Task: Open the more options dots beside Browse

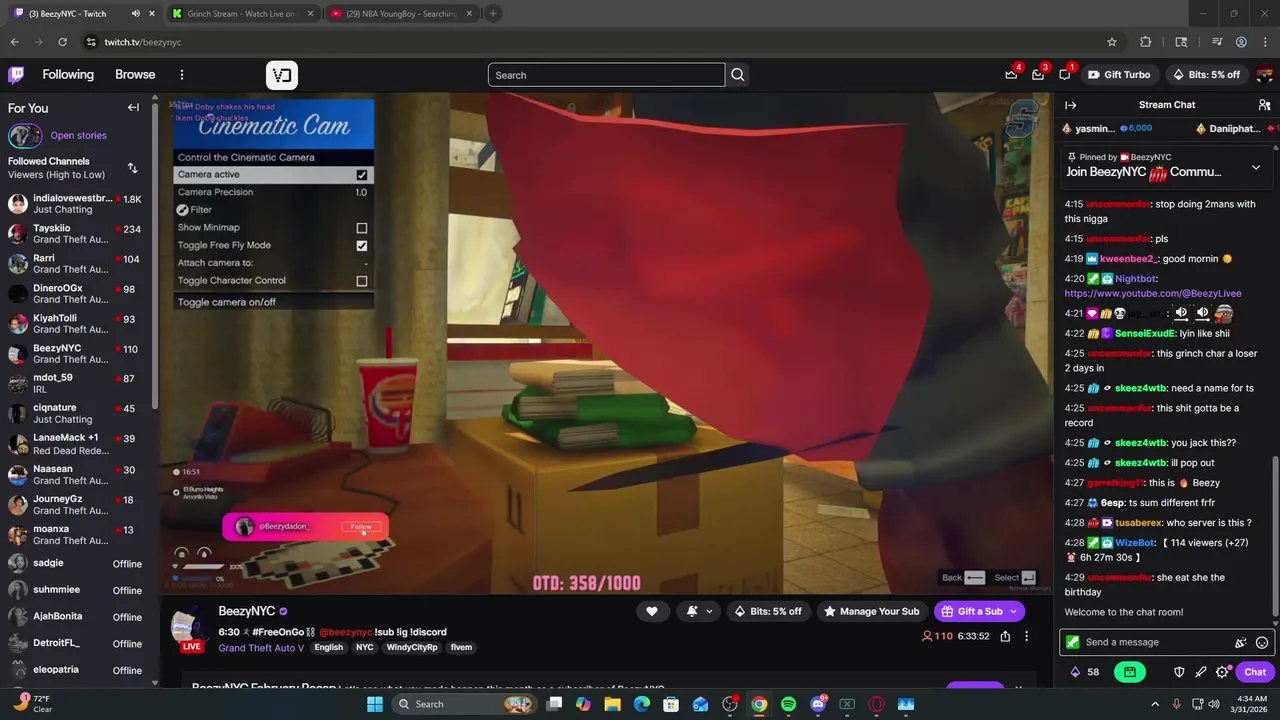Action: [181, 75]
